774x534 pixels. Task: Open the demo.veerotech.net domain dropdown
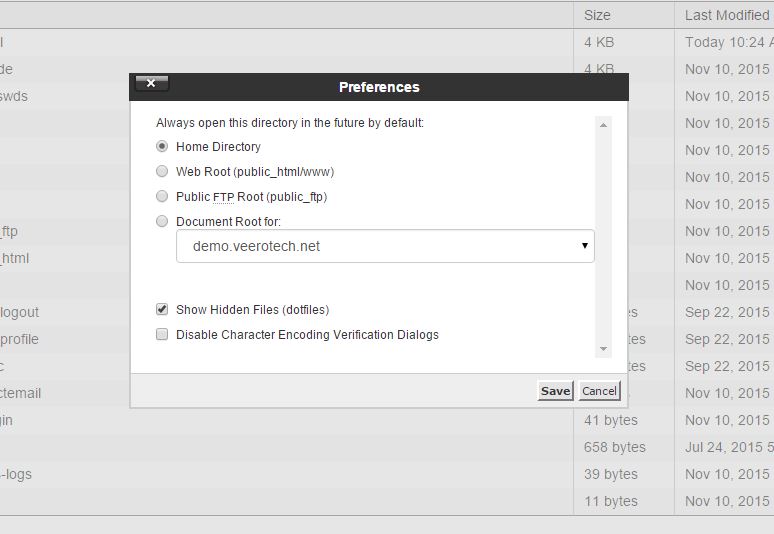pos(385,246)
